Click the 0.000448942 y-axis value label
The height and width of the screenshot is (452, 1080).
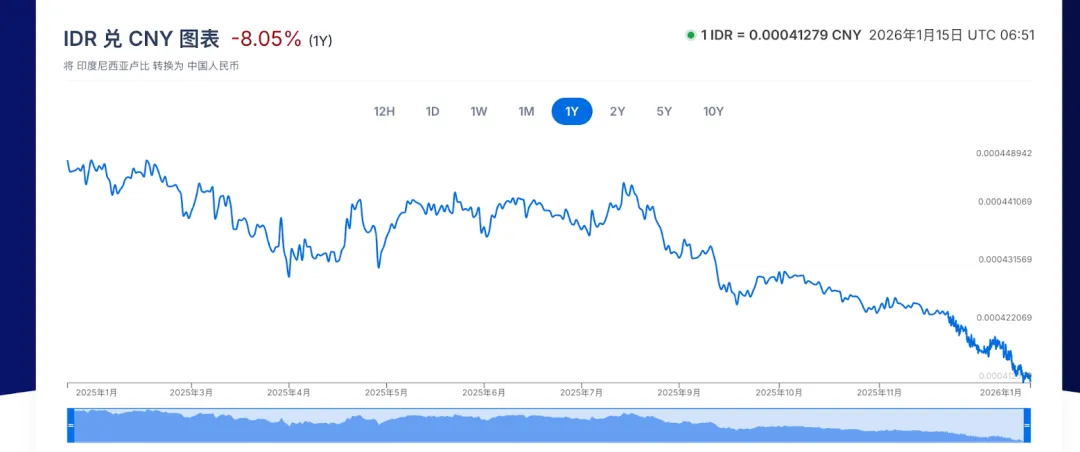[x=1003, y=153]
